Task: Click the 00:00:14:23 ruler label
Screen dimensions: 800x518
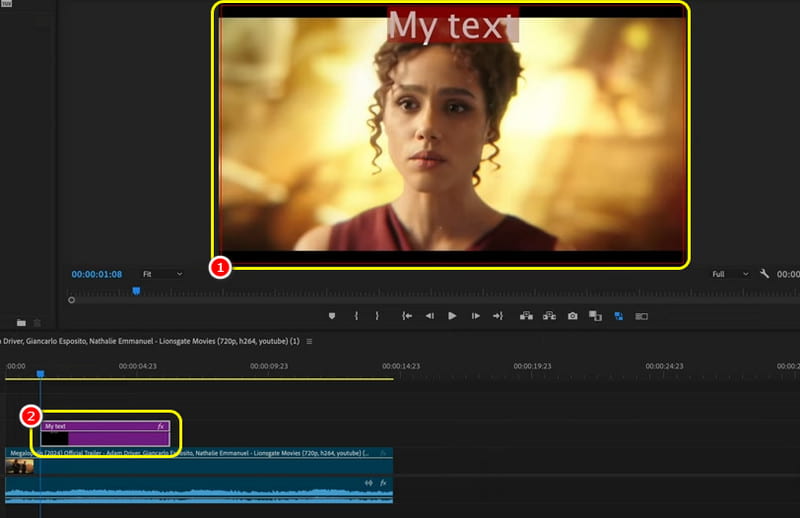Action: (401, 366)
